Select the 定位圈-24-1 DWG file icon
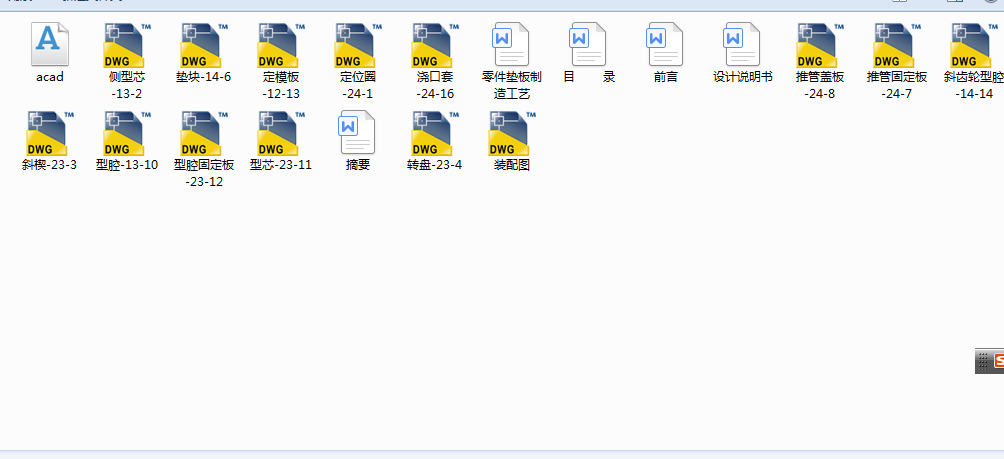 click(x=357, y=45)
